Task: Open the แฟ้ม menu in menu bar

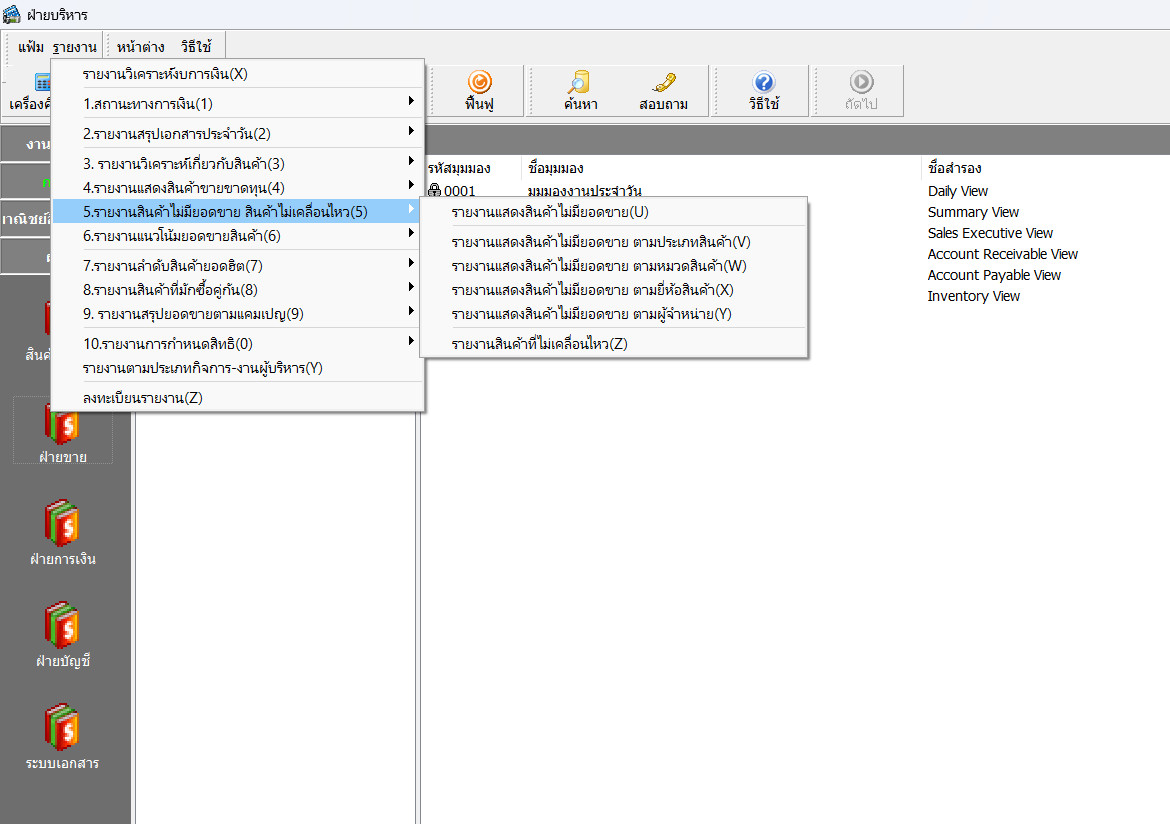Action: click(31, 47)
